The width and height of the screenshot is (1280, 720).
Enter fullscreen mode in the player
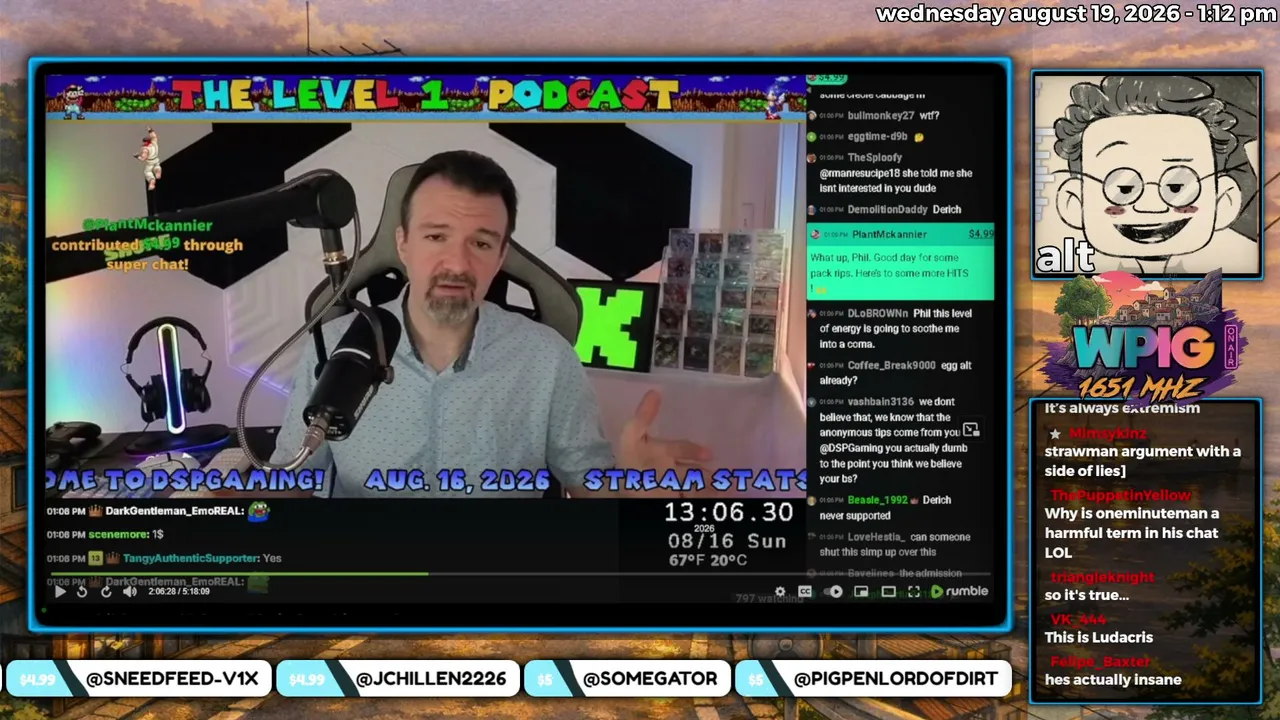click(x=914, y=592)
